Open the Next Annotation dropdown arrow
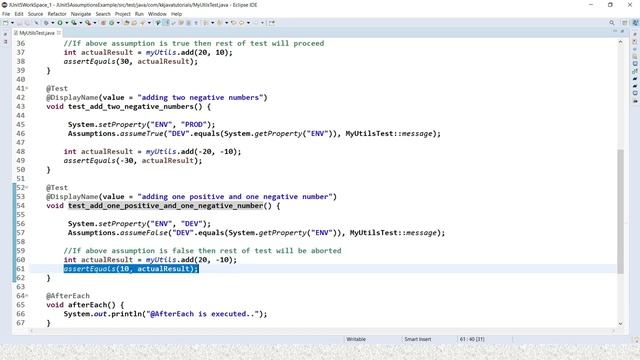Image resolution: width=640 pixels, height=360 pixels. tap(213, 23)
